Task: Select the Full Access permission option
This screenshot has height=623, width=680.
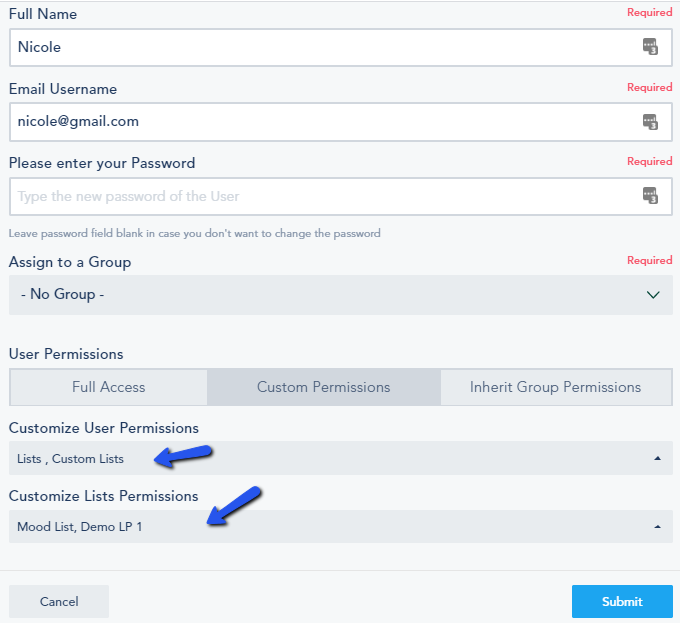Action: click(x=108, y=387)
